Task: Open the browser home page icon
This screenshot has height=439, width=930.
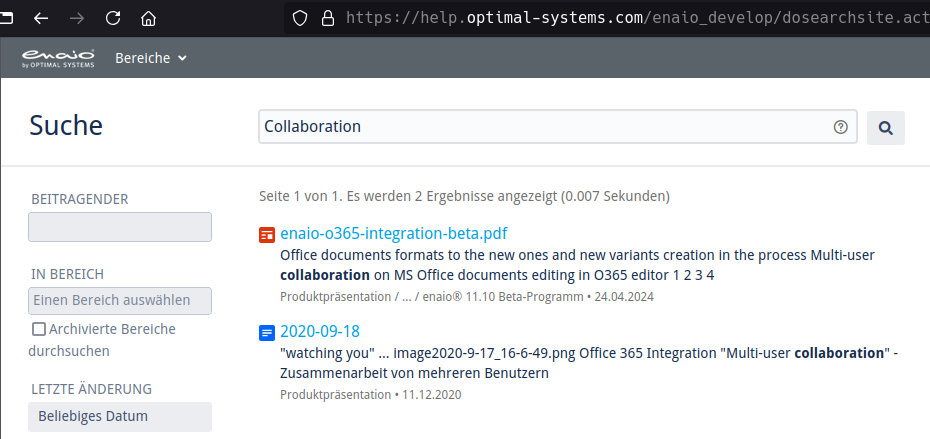Action: (148, 18)
